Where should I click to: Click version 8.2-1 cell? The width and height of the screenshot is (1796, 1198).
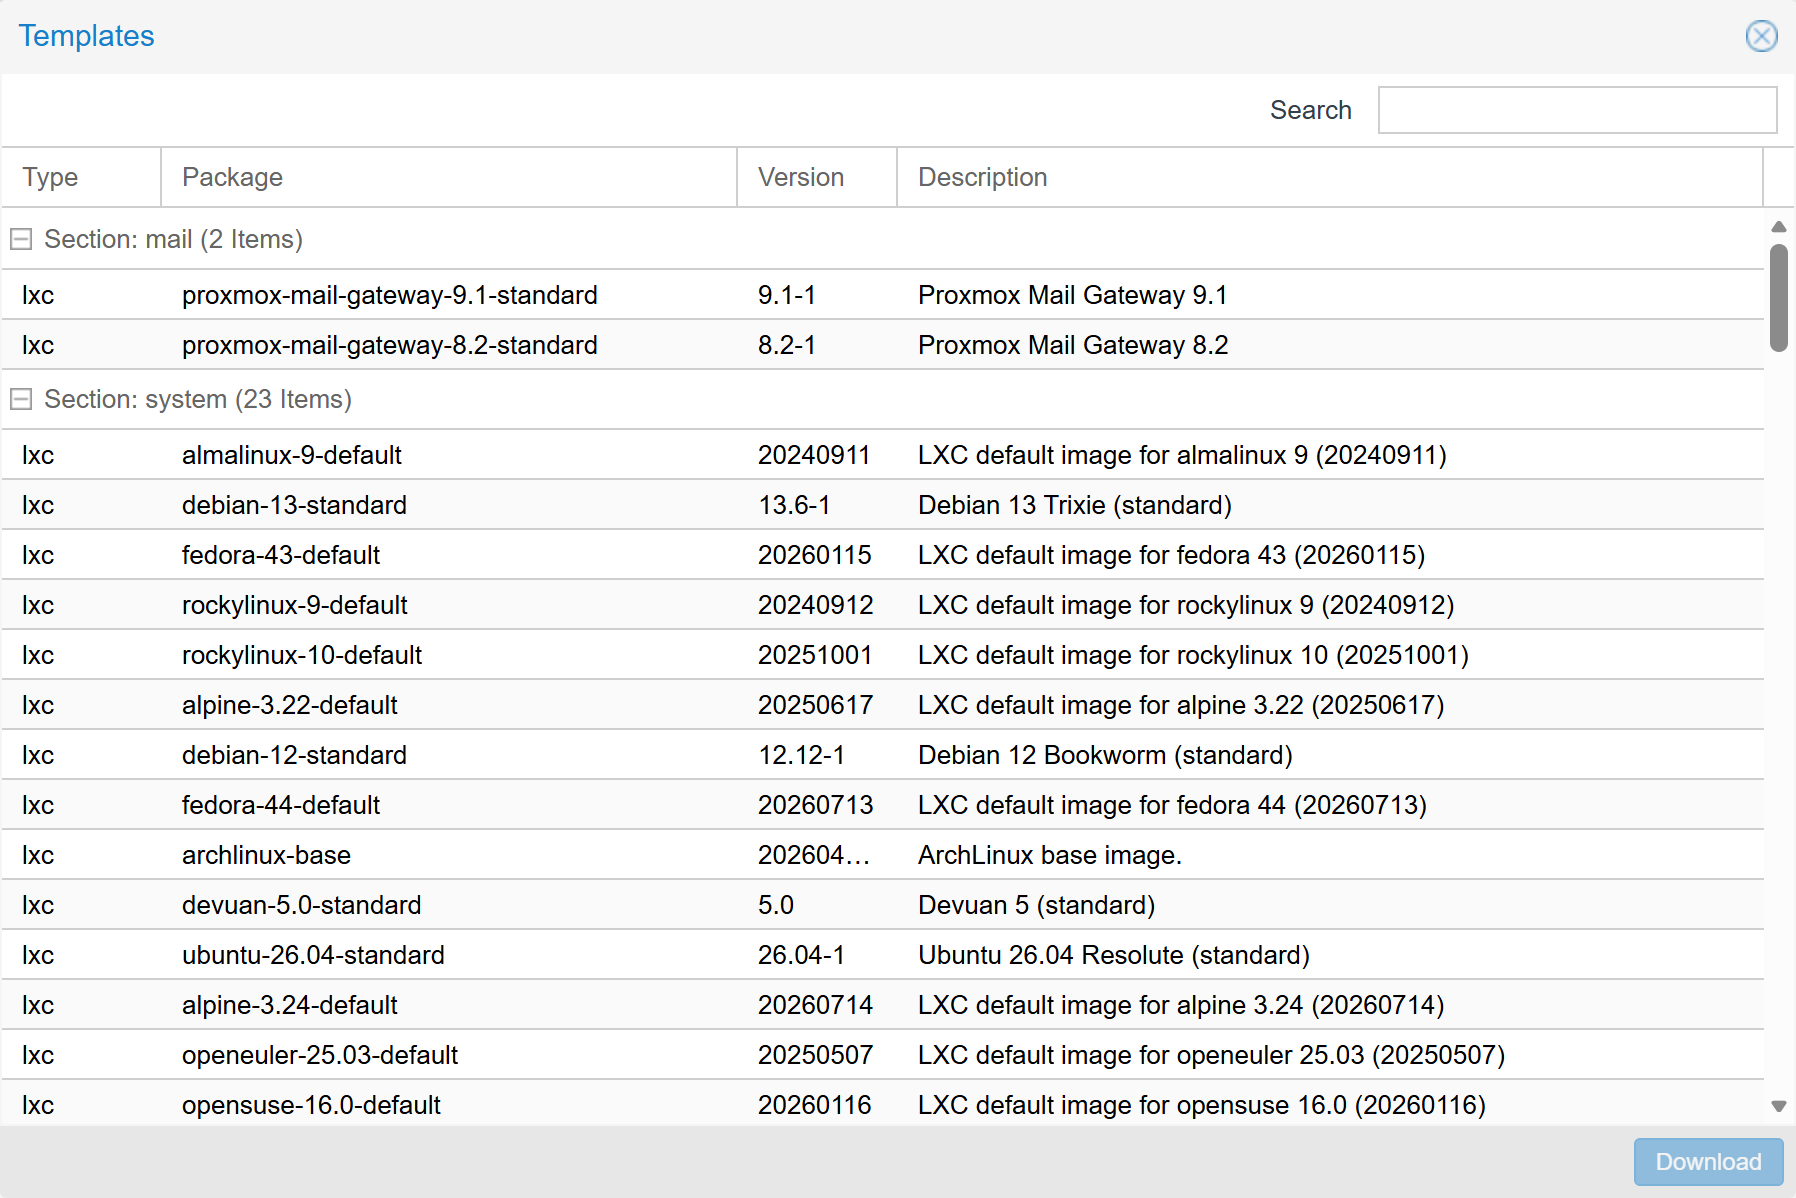(x=787, y=345)
